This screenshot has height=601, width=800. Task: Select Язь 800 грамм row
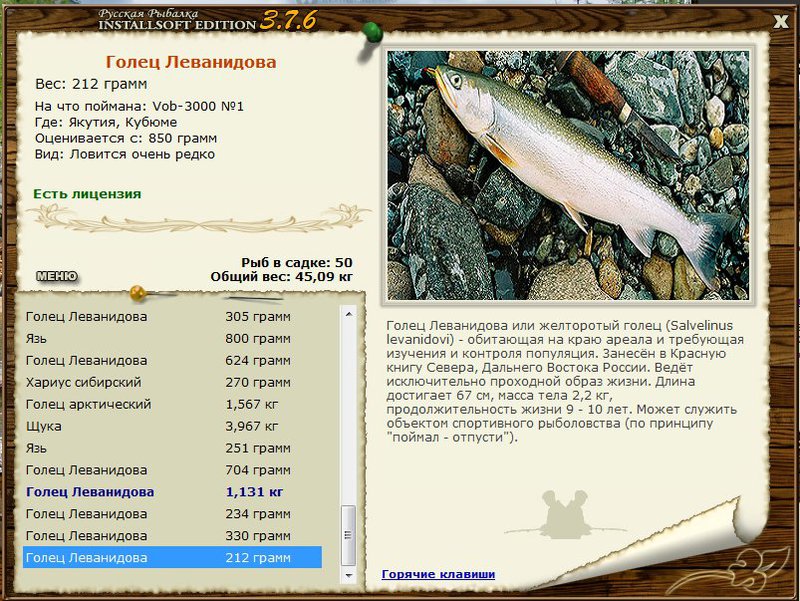tap(172, 338)
